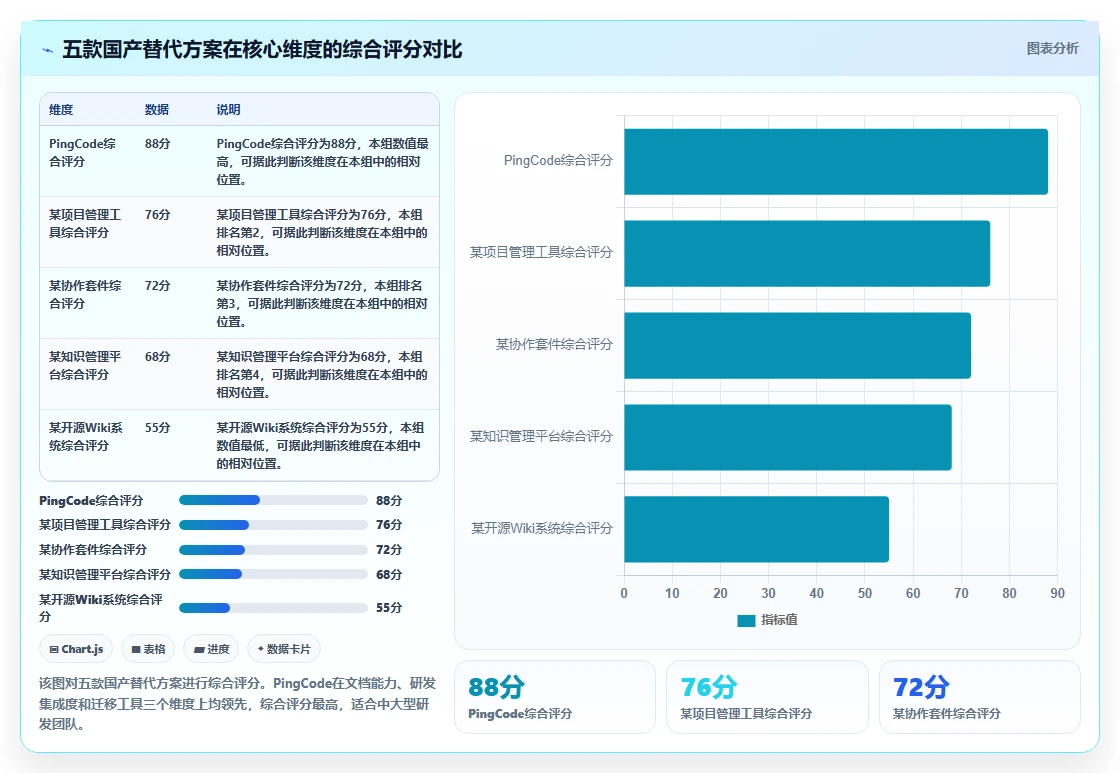1120x773 pixels.
Task: Click the 指标值 legend label
Action: [x=779, y=620]
